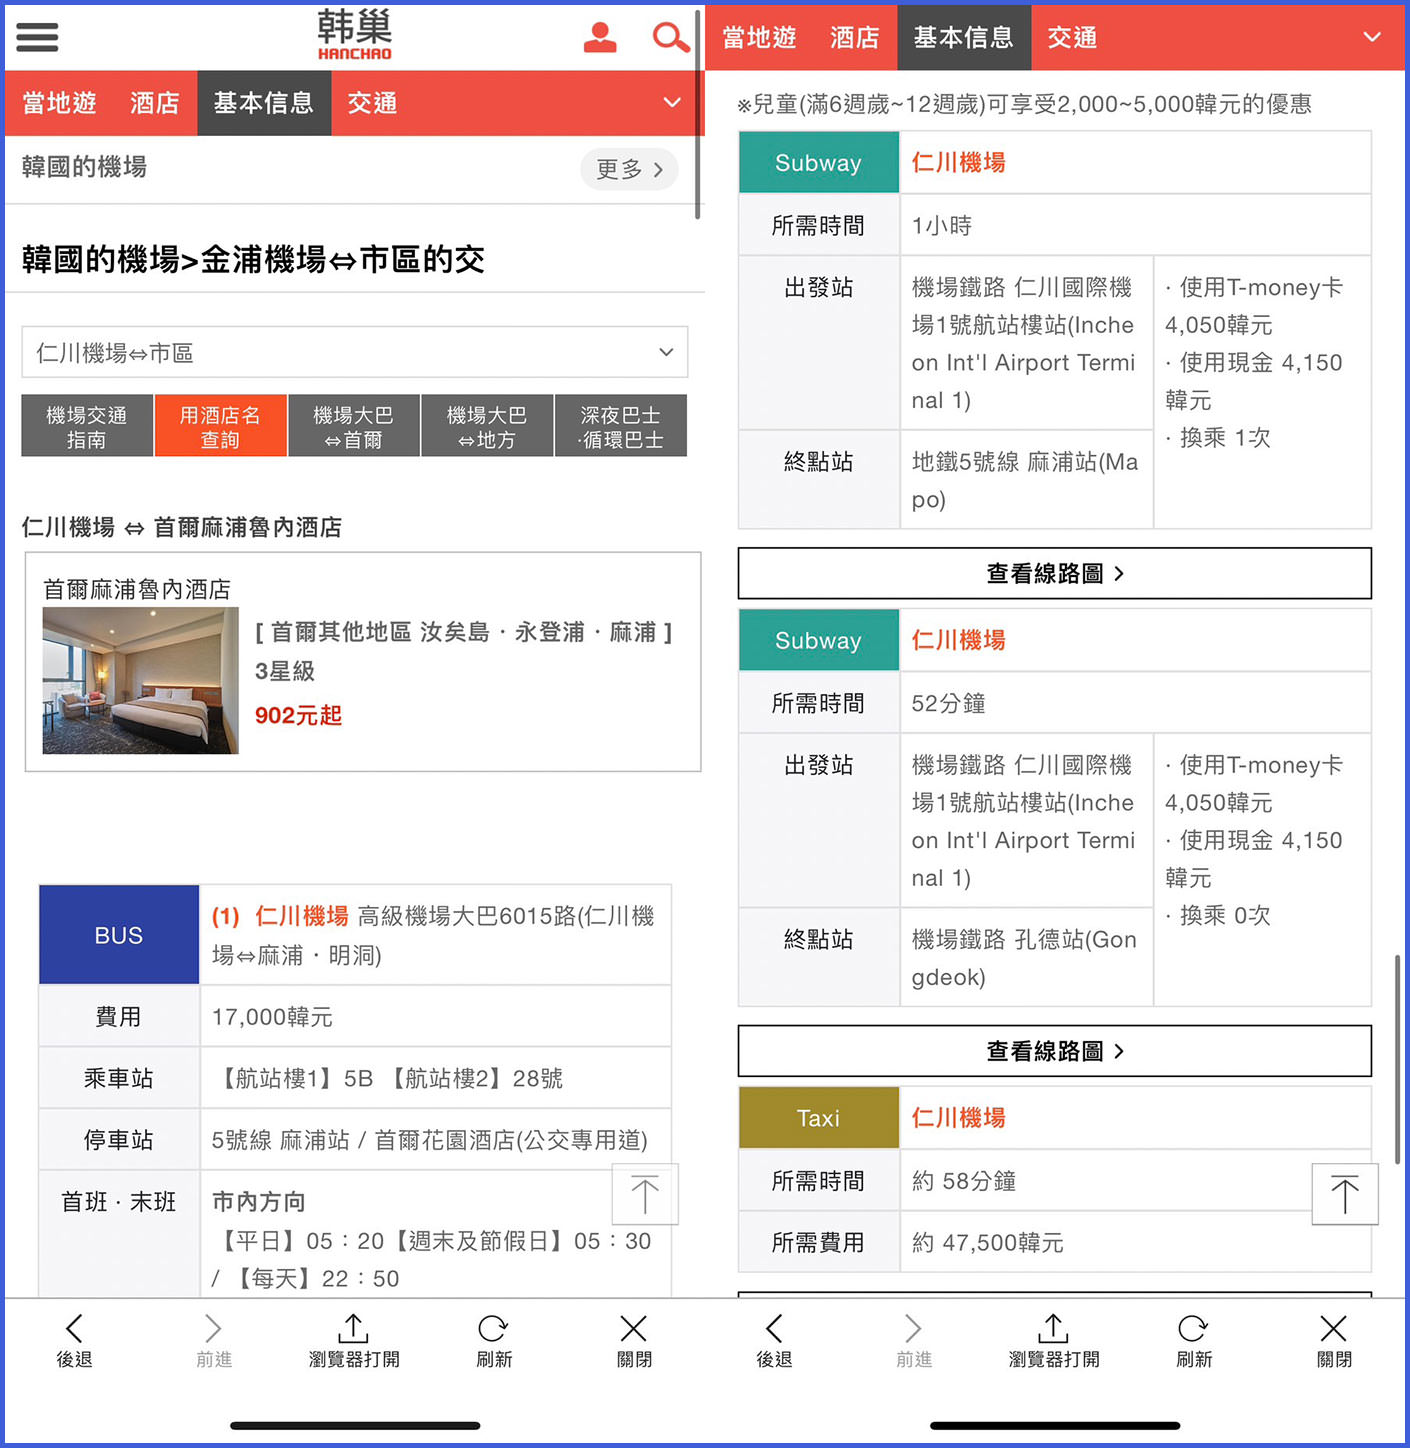Switch to the 基本信息 tab
The height and width of the screenshot is (1448, 1410).
click(263, 102)
